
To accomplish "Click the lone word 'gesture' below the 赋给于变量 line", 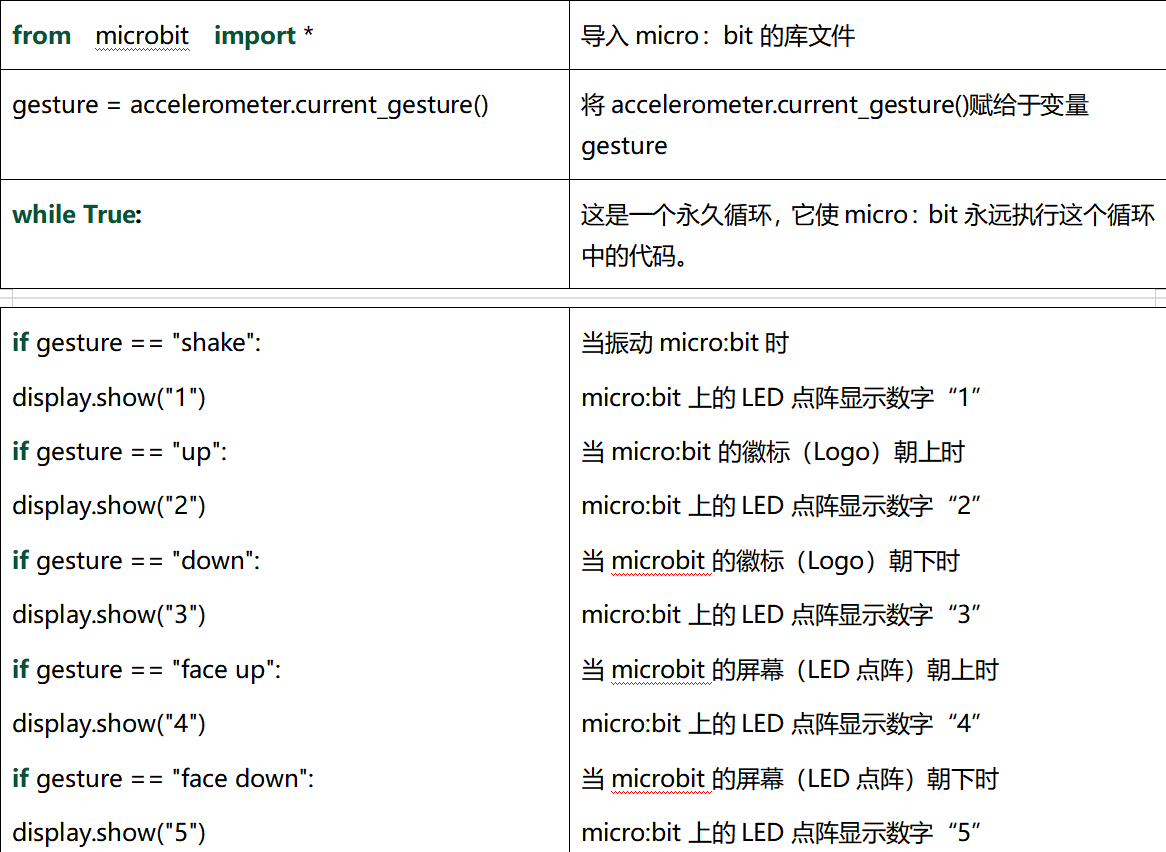I will coord(624,146).
